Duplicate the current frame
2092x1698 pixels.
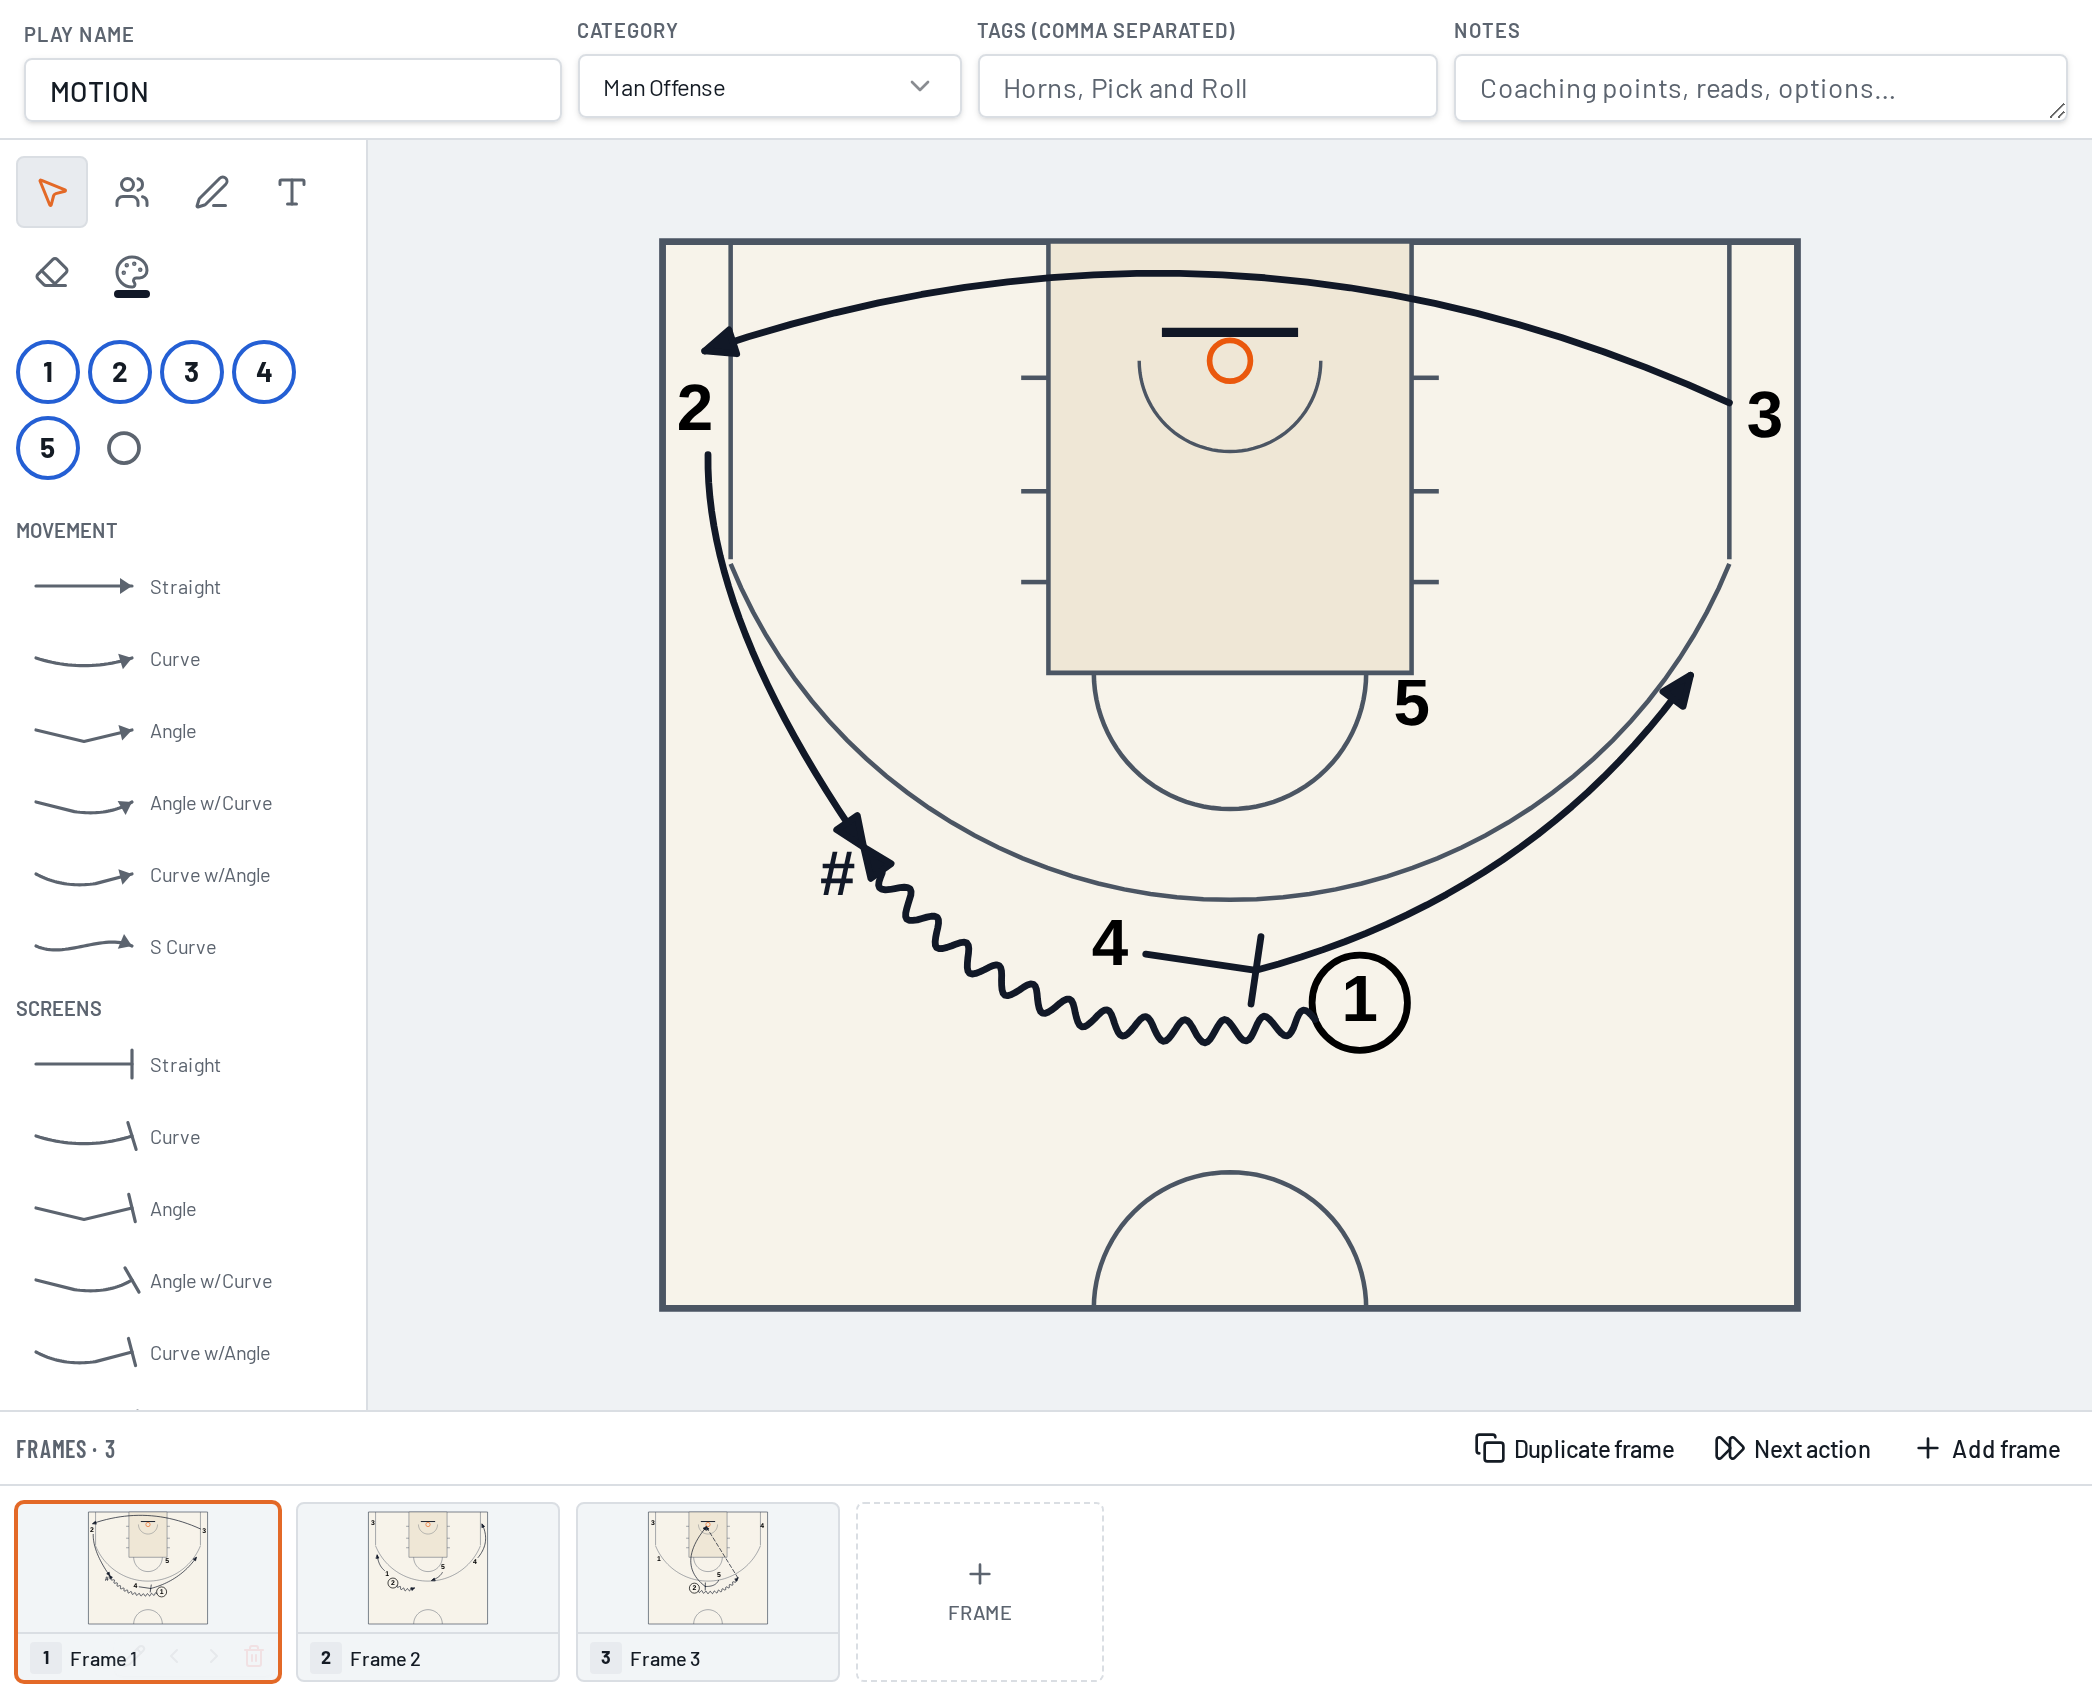(x=1575, y=1449)
